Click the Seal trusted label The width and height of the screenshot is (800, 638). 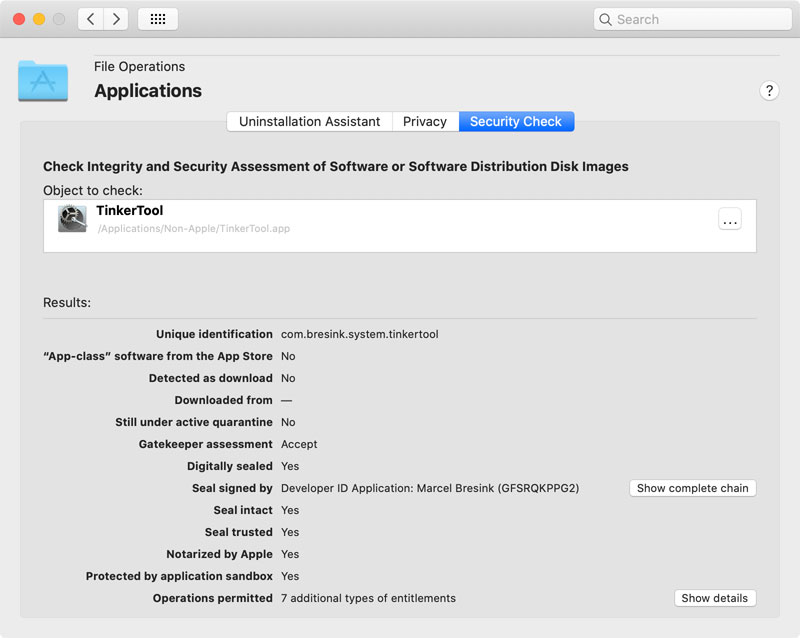239,532
